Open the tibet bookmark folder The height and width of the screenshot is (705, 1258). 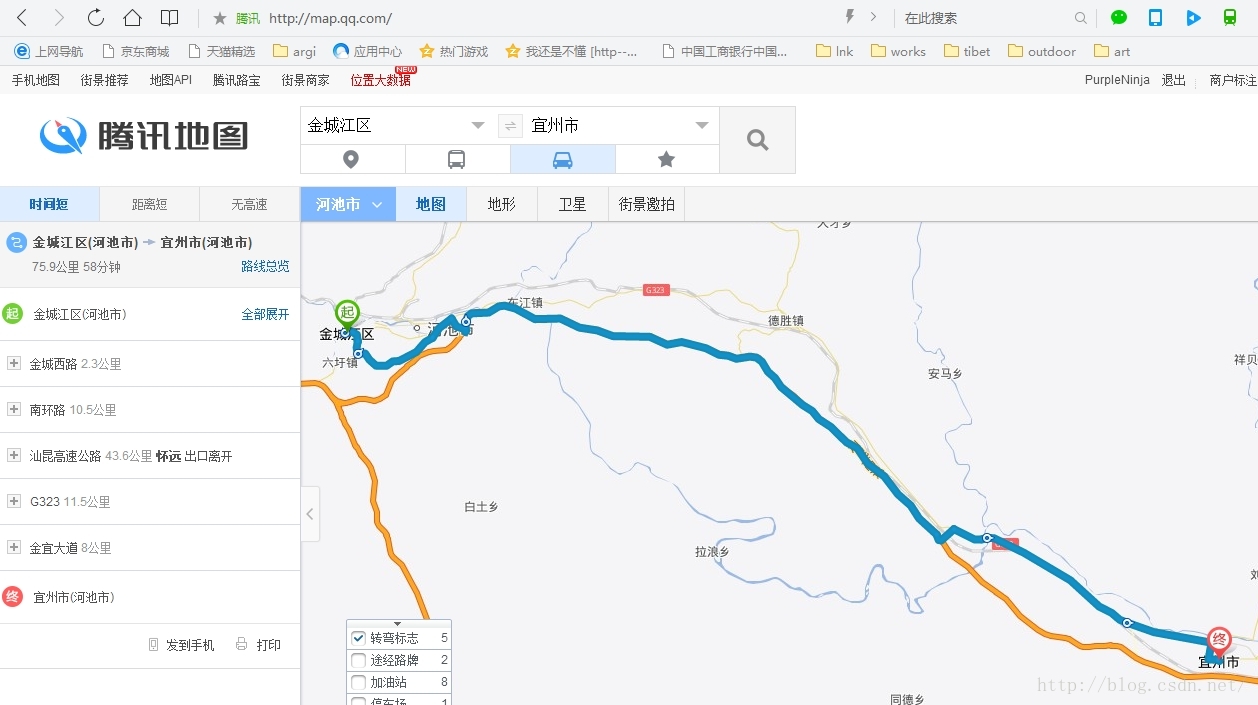coord(968,51)
